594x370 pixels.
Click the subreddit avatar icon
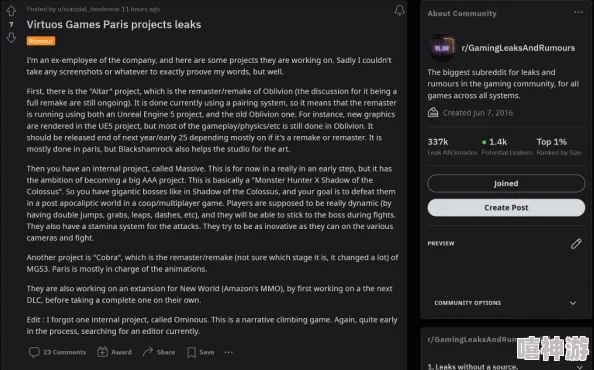coord(442,48)
